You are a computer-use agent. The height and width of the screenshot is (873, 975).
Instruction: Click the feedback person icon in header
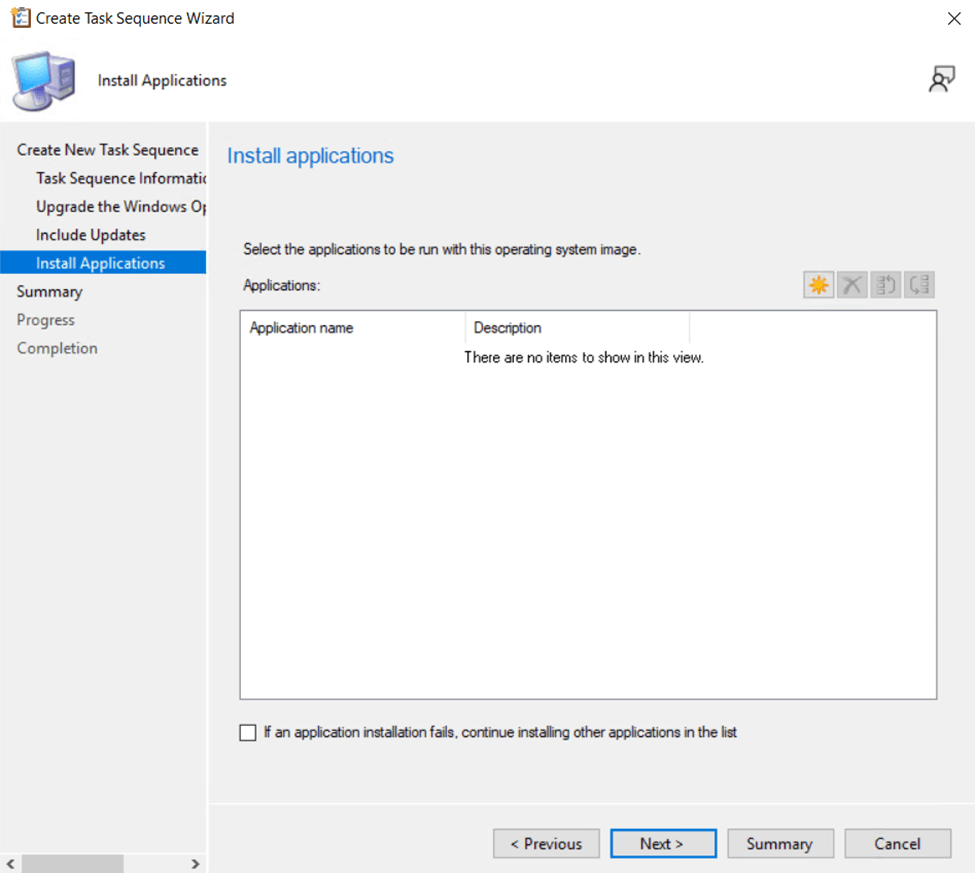(x=941, y=80)
